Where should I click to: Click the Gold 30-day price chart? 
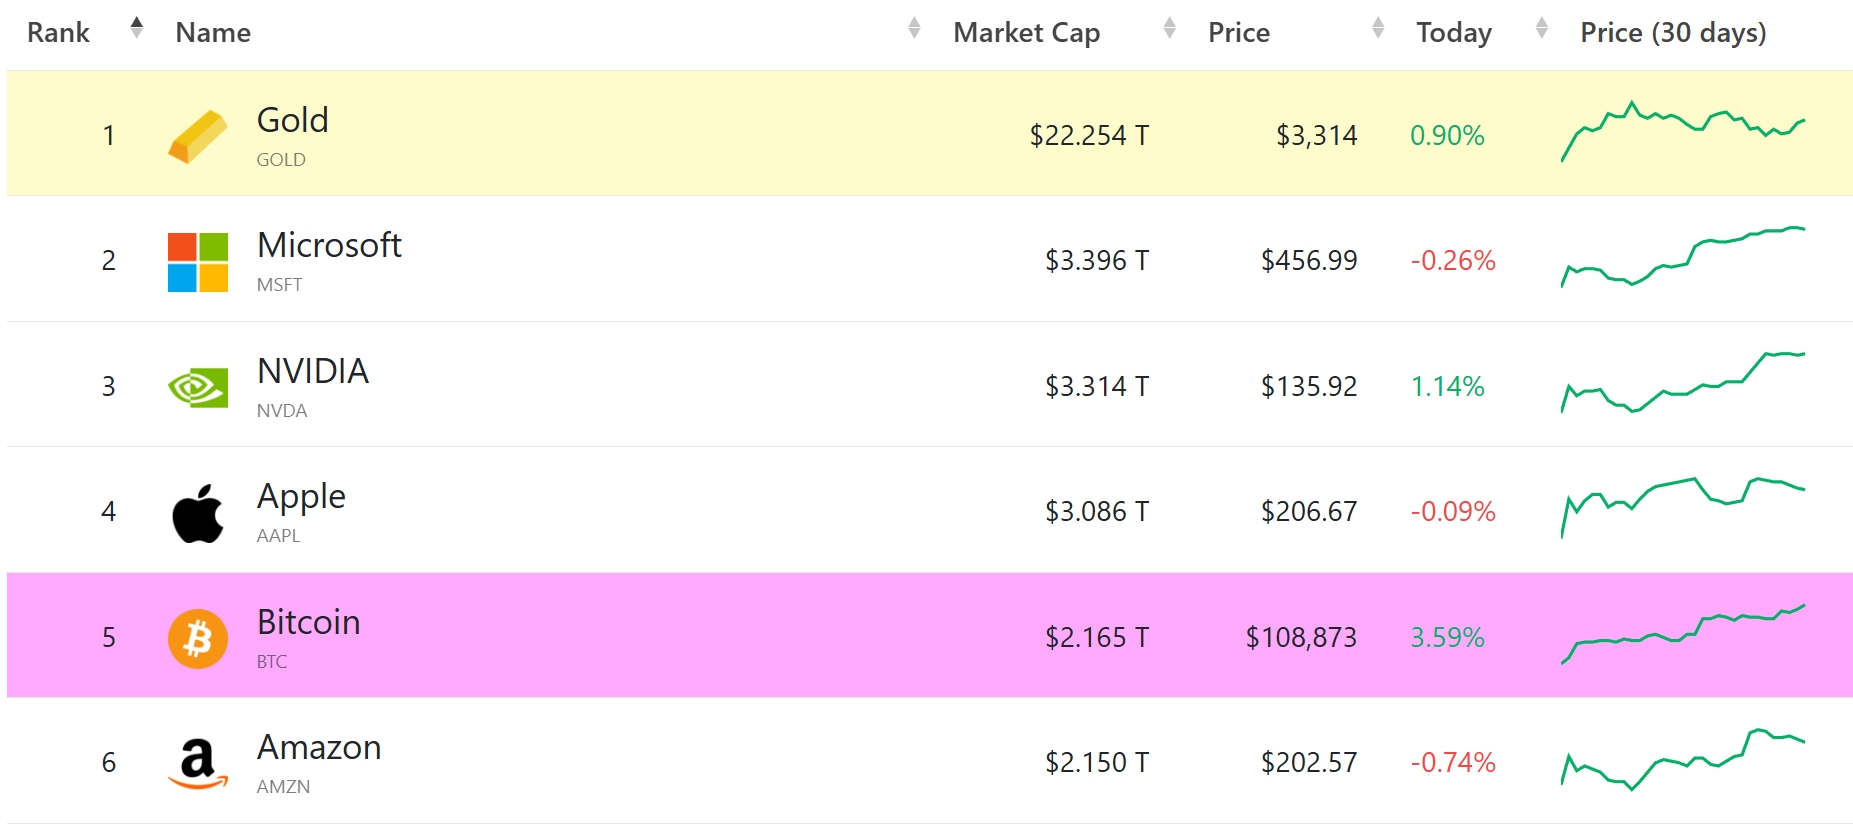[1683, 132]
